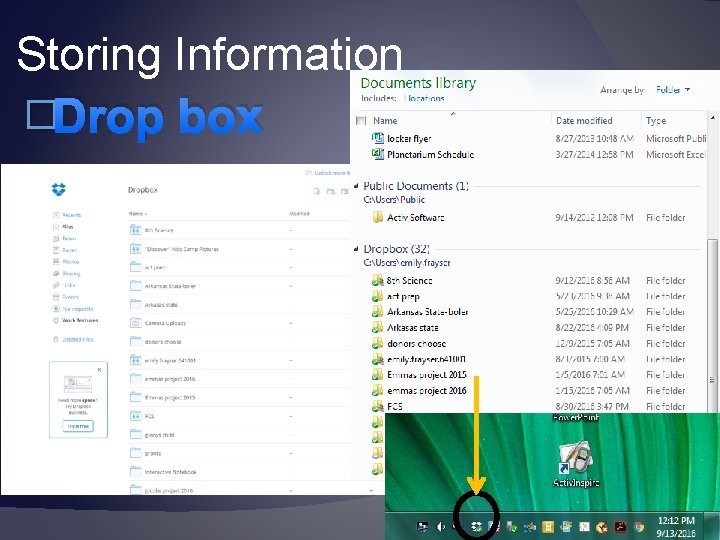Open Emmas project 2015 folder on Dropbox web
Image resolution: width=720 pixels, height=540 pixels.
tap(169, 397)
